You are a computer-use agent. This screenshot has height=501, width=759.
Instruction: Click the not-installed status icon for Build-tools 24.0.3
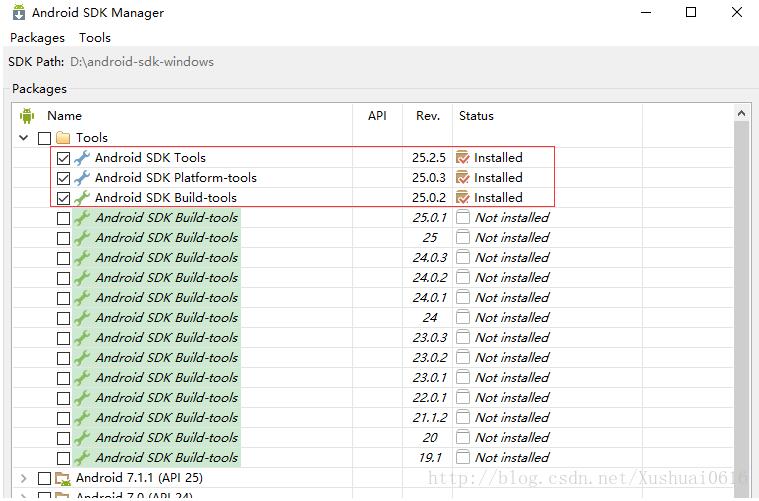pos(463,258)
